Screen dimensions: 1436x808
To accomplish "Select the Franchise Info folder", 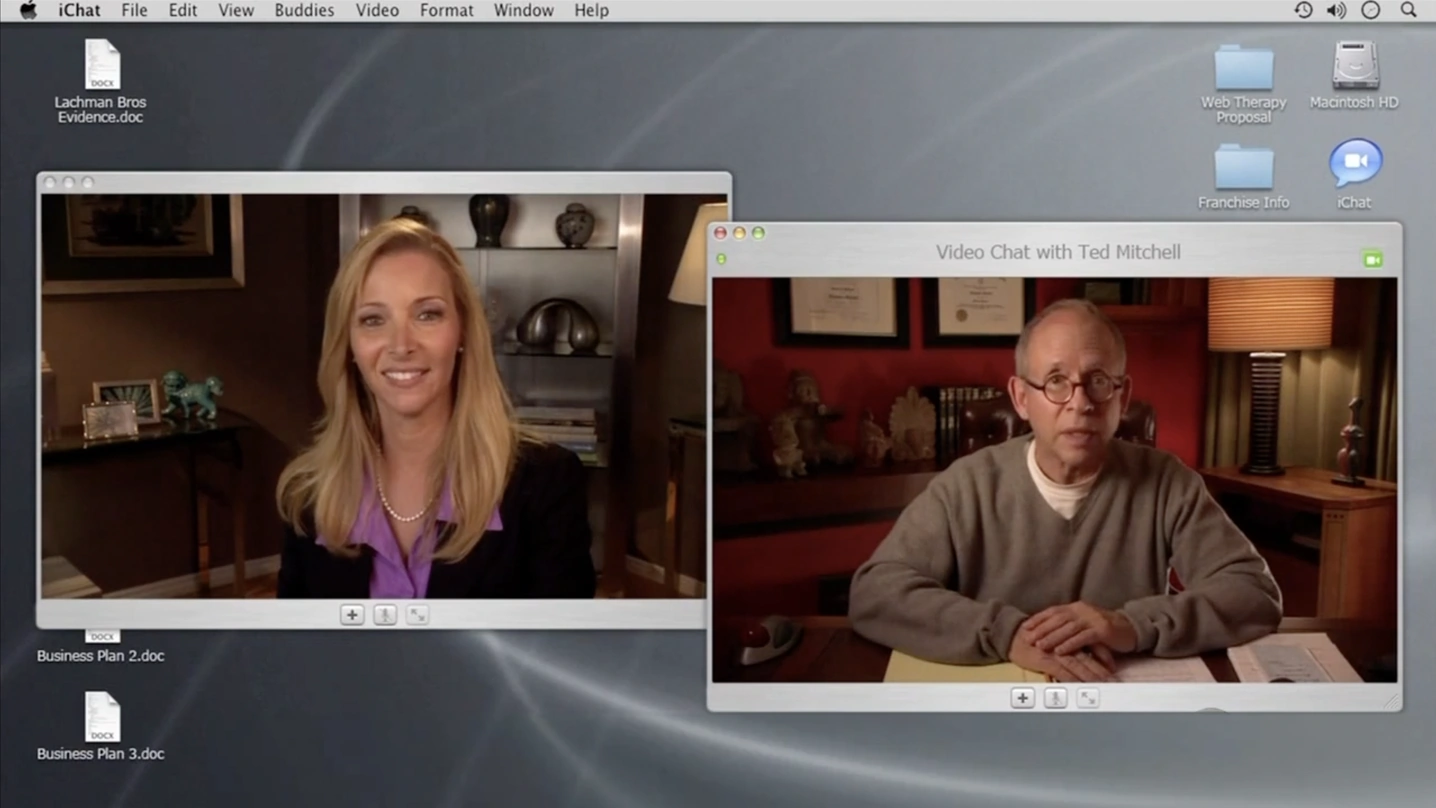I will click(1243, 167).
